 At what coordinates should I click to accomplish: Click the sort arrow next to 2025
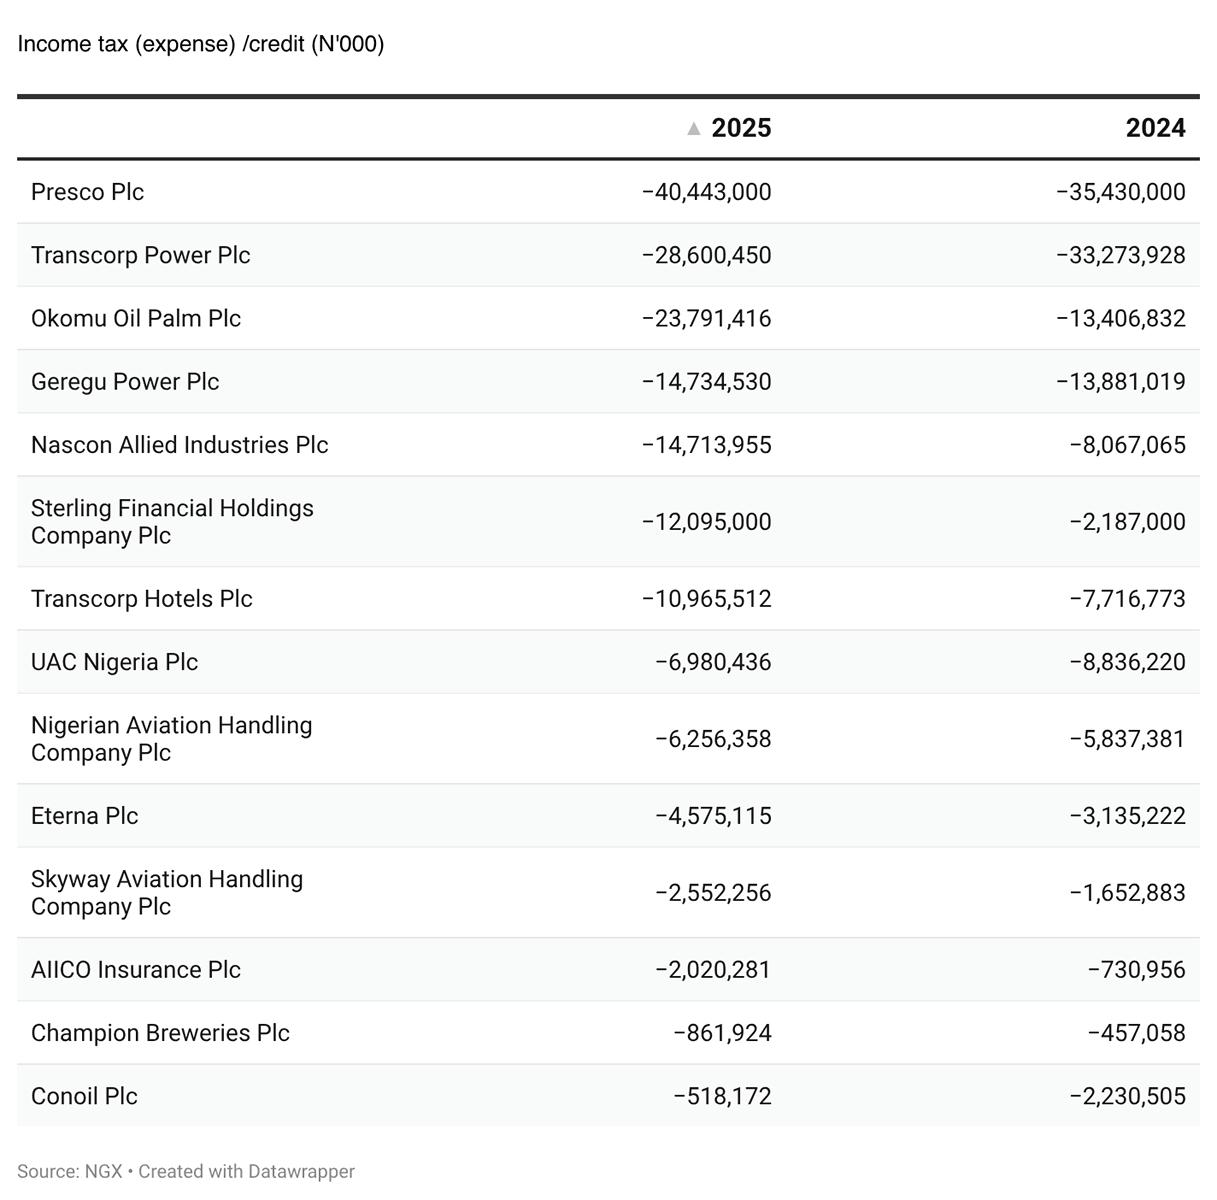(694, 128)
